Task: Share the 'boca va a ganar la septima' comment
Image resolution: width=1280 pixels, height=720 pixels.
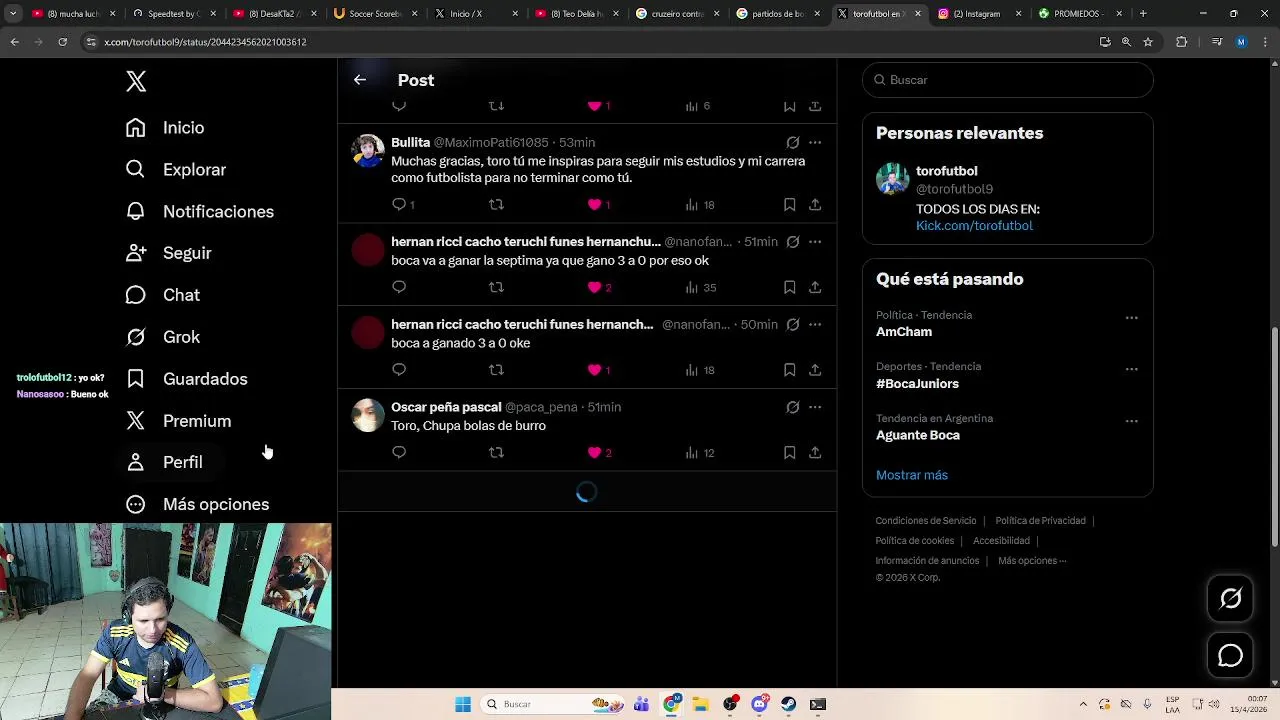Action: (815, 287)
